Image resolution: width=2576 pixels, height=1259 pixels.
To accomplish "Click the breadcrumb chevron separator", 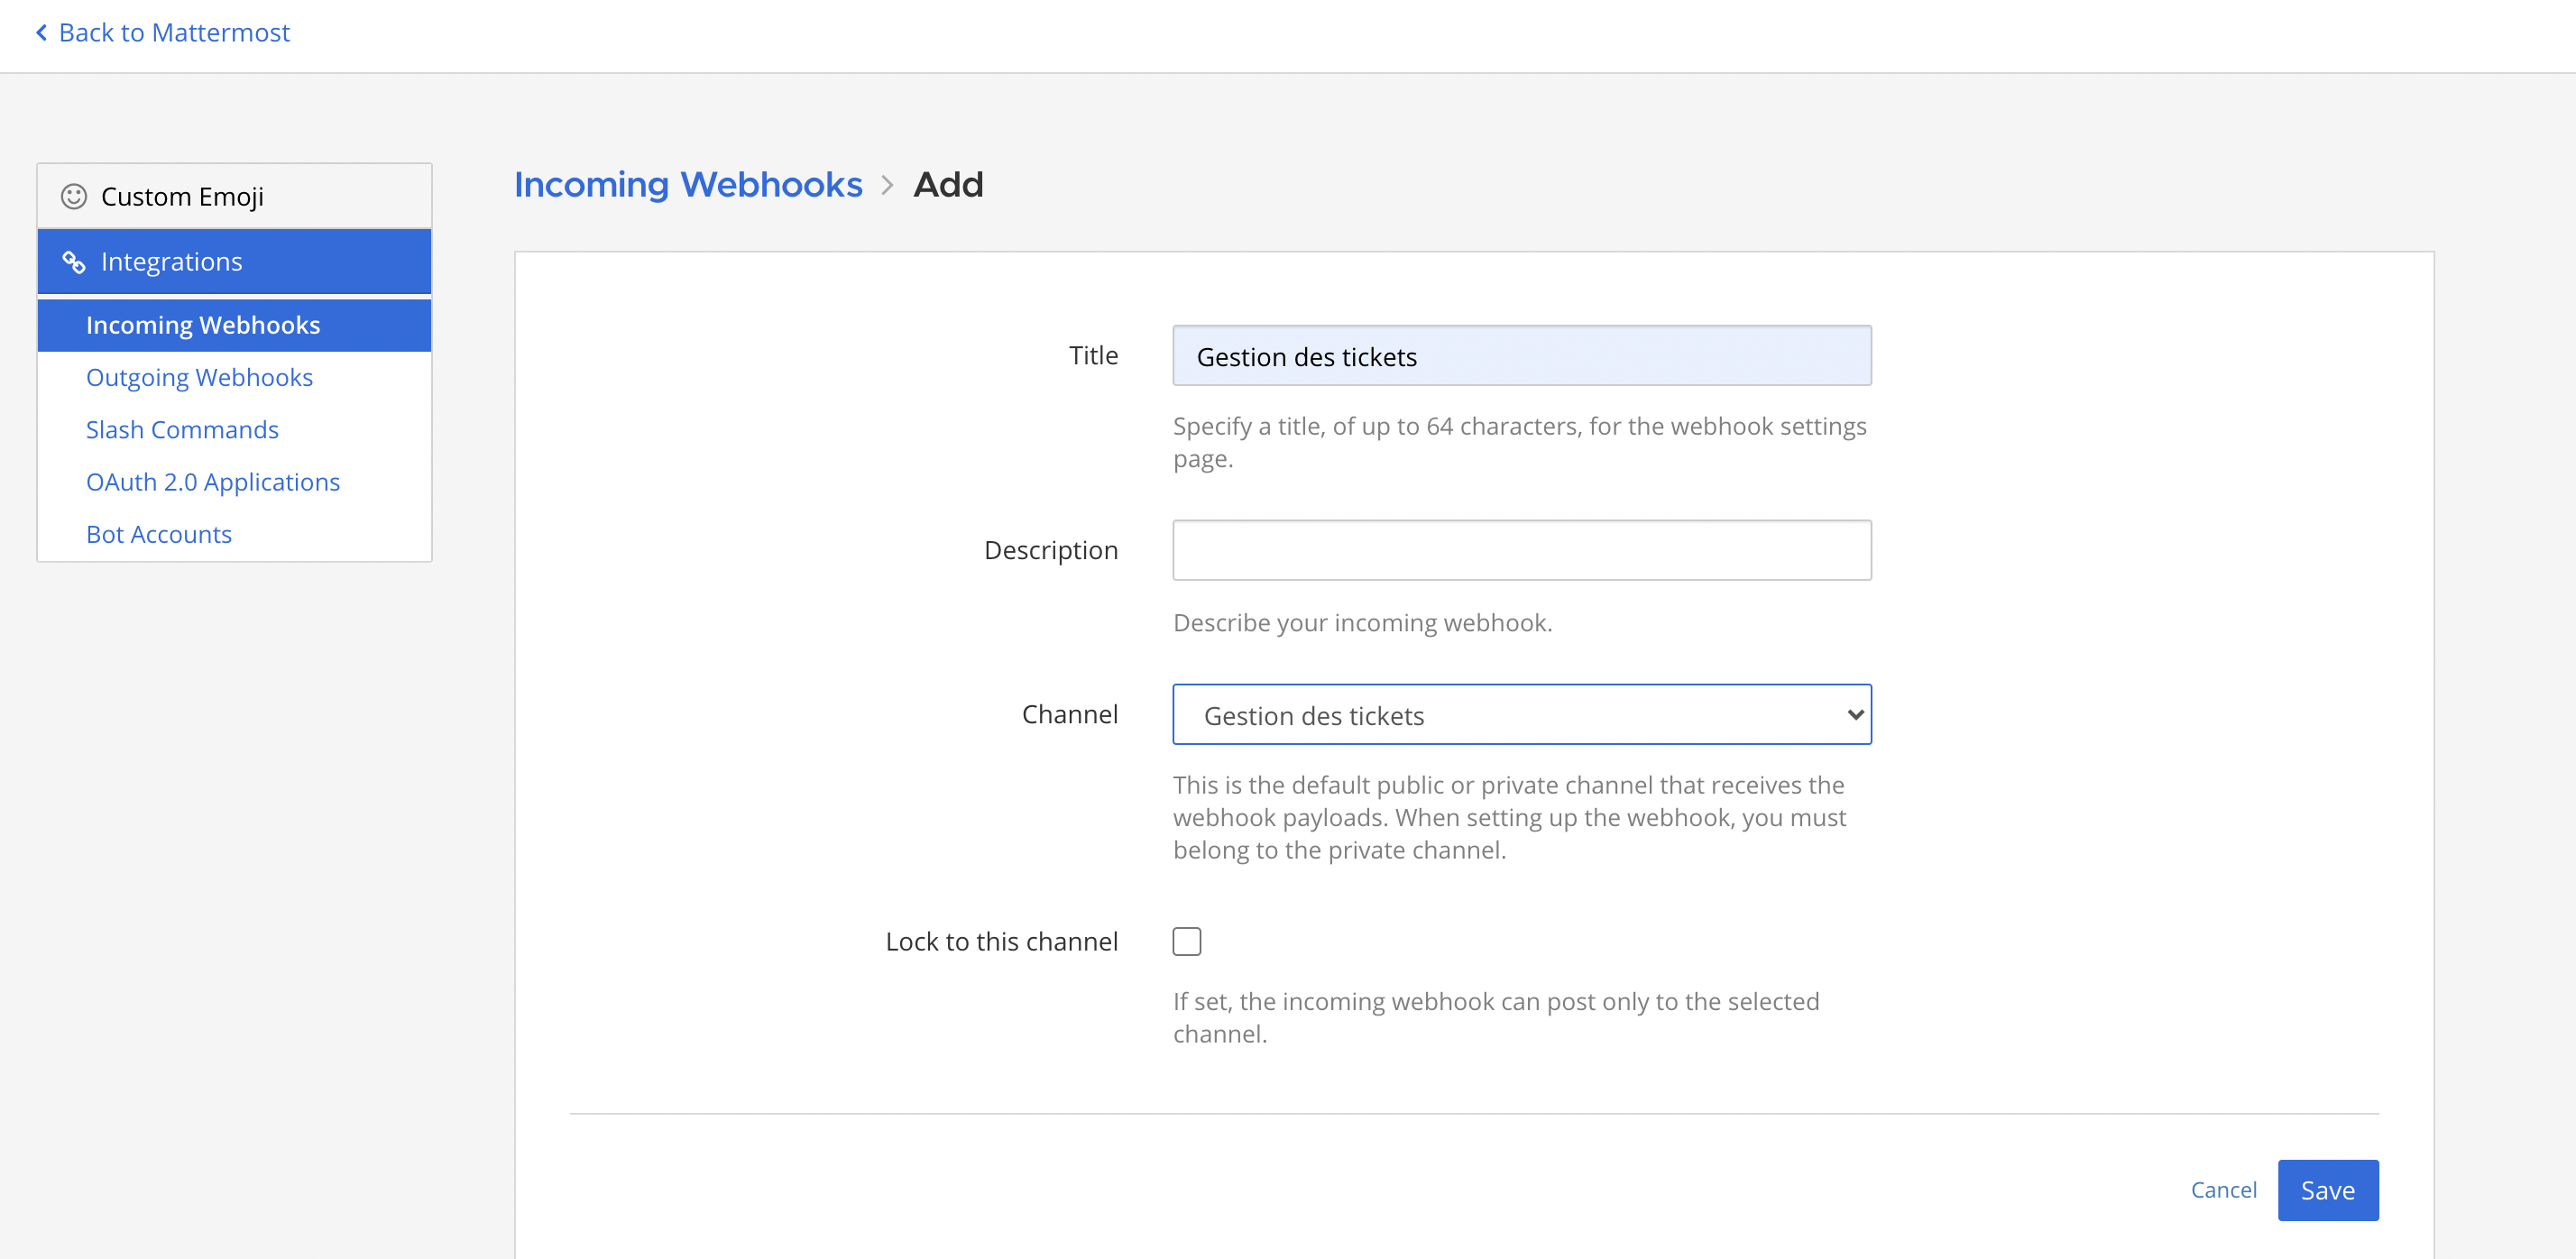I will click(x=887, y=185).
